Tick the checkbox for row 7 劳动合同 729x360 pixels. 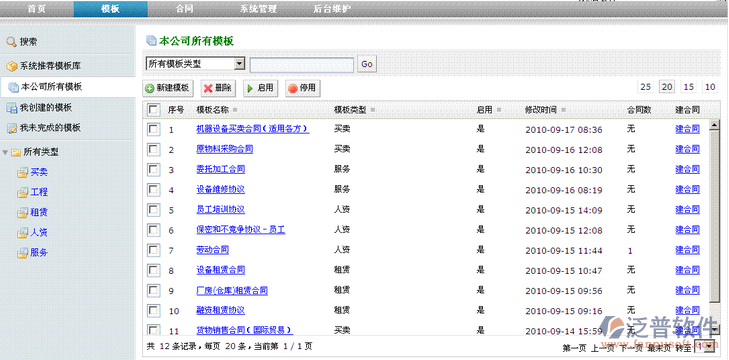pyautogui.click(x=153, y=250)
